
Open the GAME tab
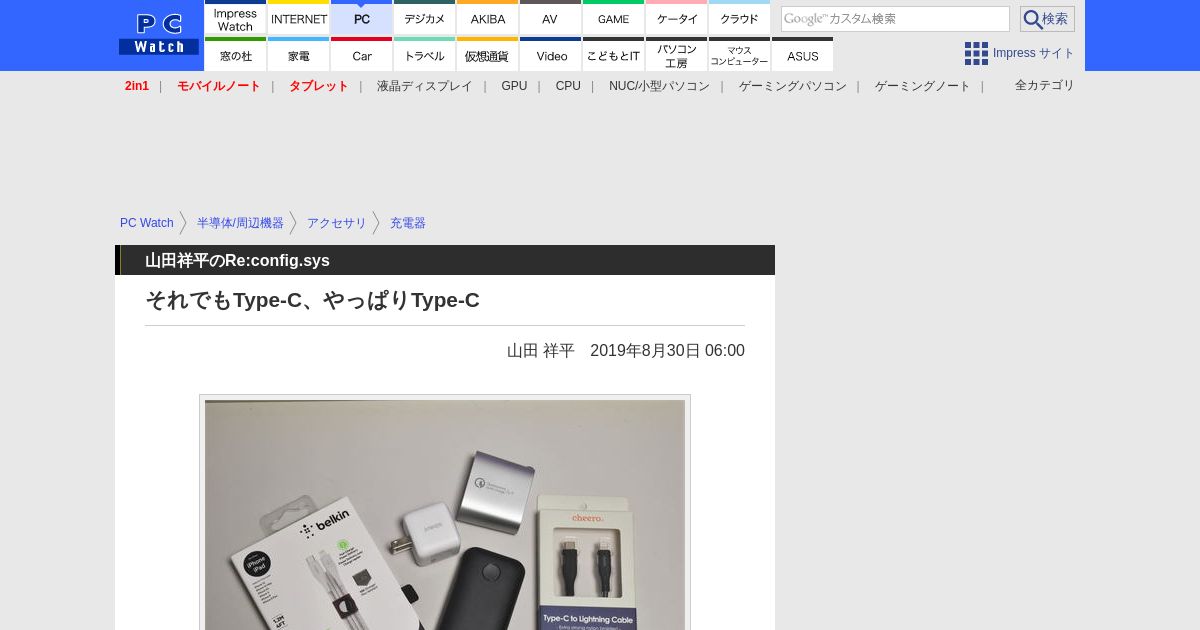[x=613, y=18]
